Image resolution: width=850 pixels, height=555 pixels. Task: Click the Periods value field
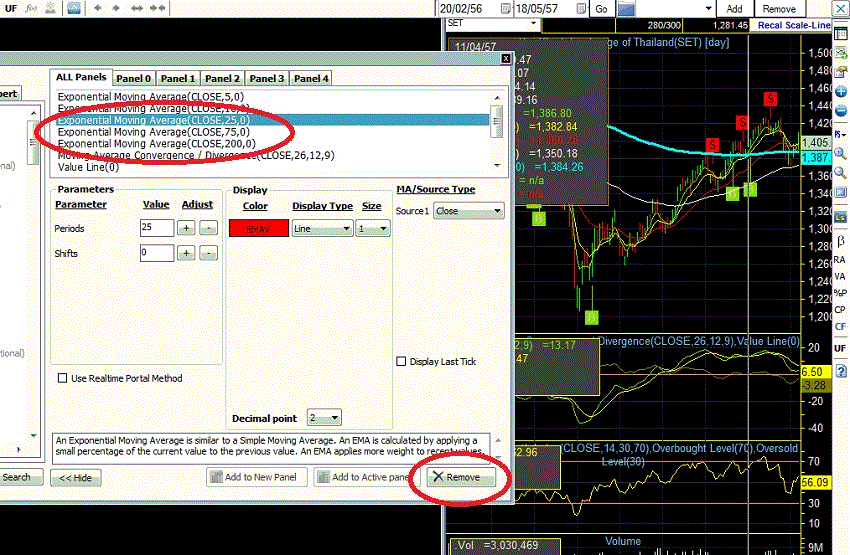(157, 228)
